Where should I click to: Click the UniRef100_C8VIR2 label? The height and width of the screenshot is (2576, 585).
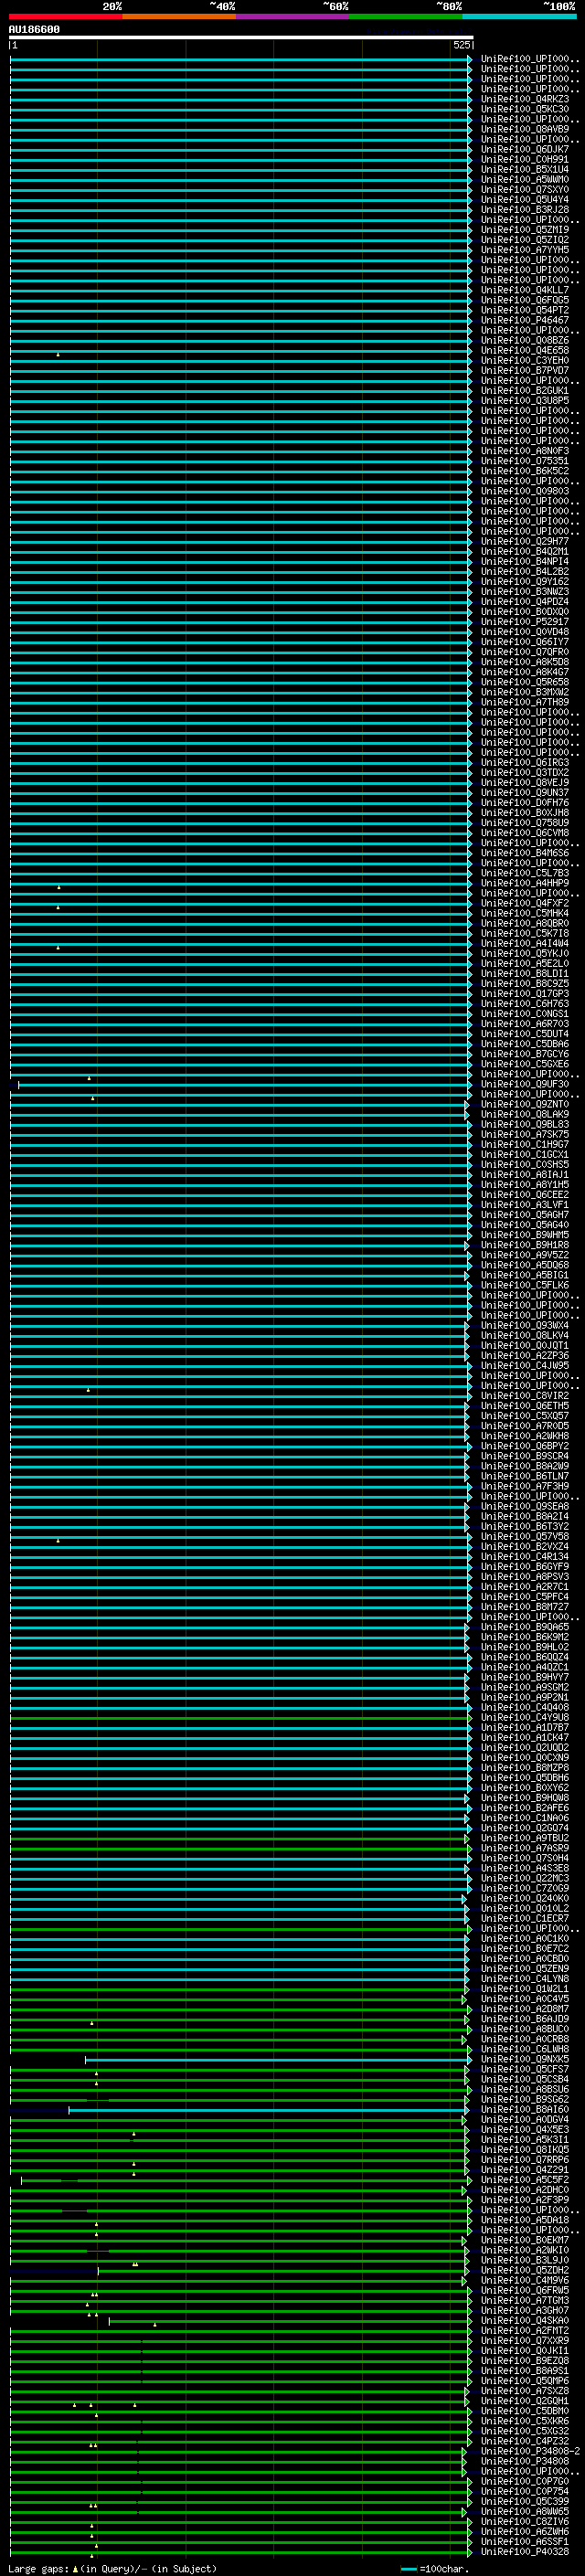525,1396
